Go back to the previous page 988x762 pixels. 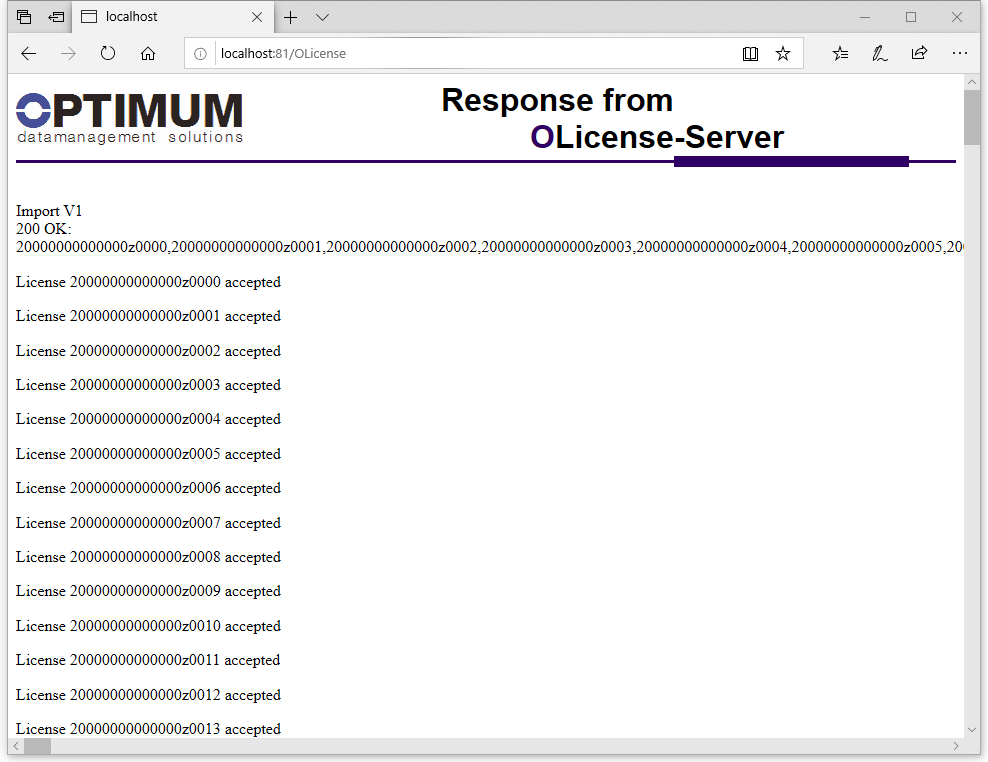[28, 54]
